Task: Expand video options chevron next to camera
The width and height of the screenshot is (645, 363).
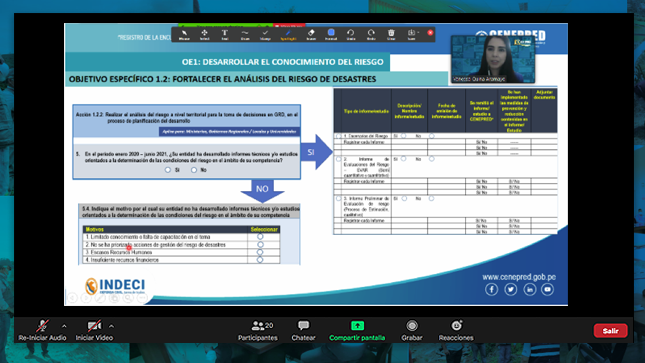Action: point(111,326)
